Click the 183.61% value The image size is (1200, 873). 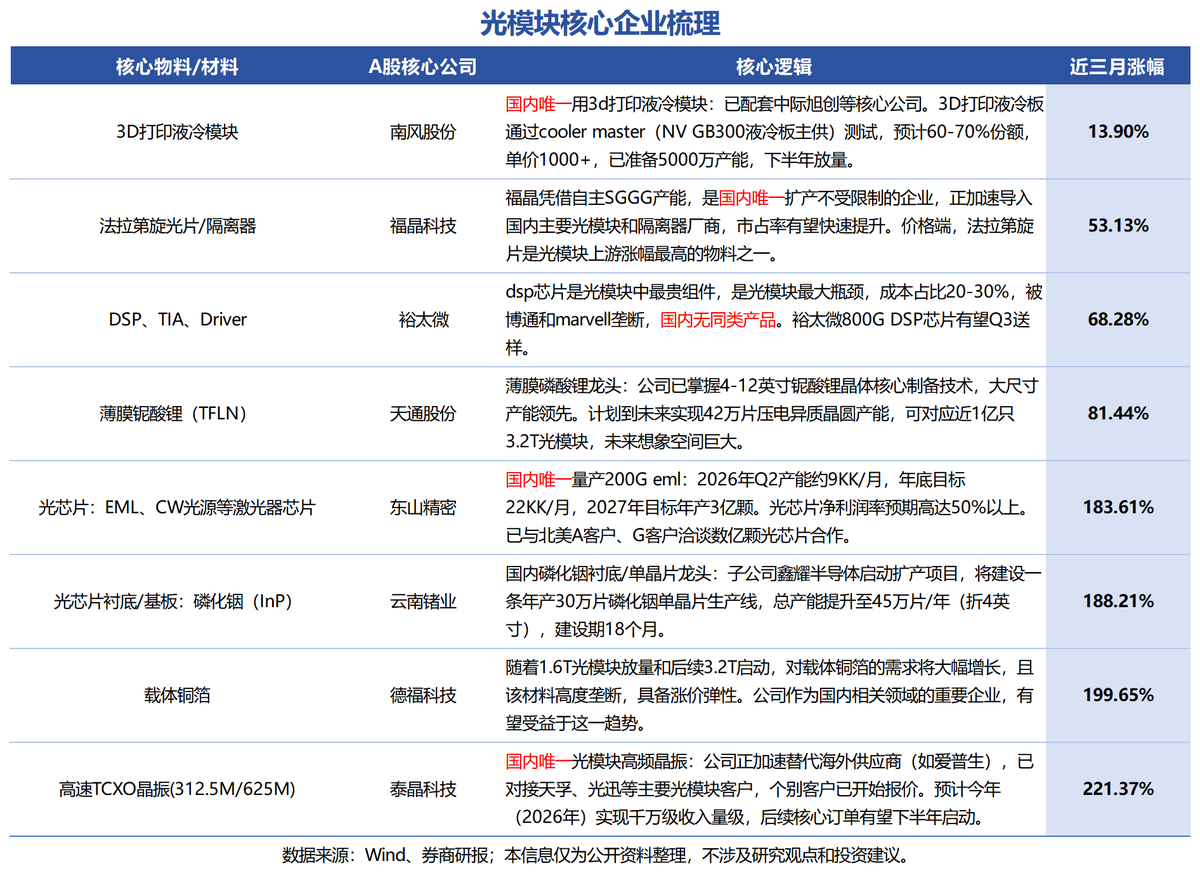(x=1118, y=508)
